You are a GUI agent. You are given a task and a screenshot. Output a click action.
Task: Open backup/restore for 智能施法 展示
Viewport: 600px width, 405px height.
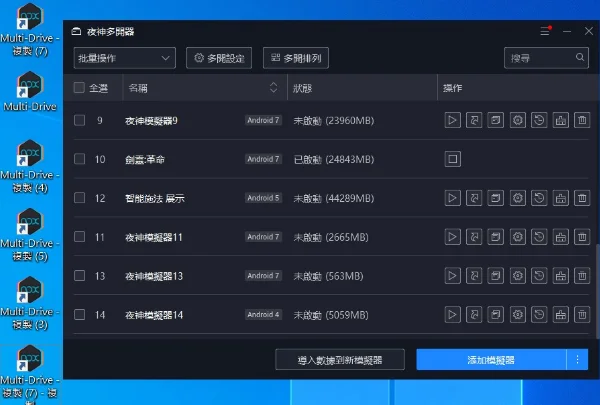[539, 198]
